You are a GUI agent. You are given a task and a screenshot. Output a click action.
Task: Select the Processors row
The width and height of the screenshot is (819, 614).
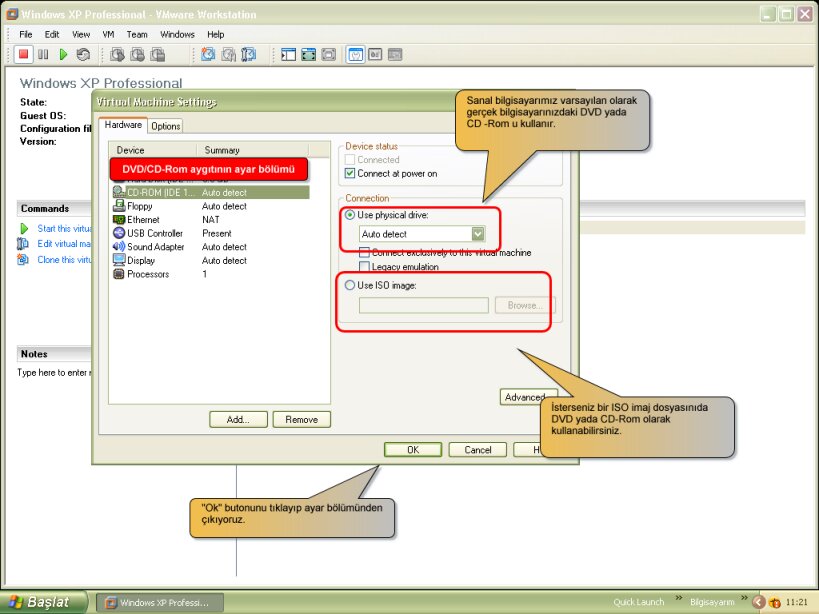coord(210,274)
